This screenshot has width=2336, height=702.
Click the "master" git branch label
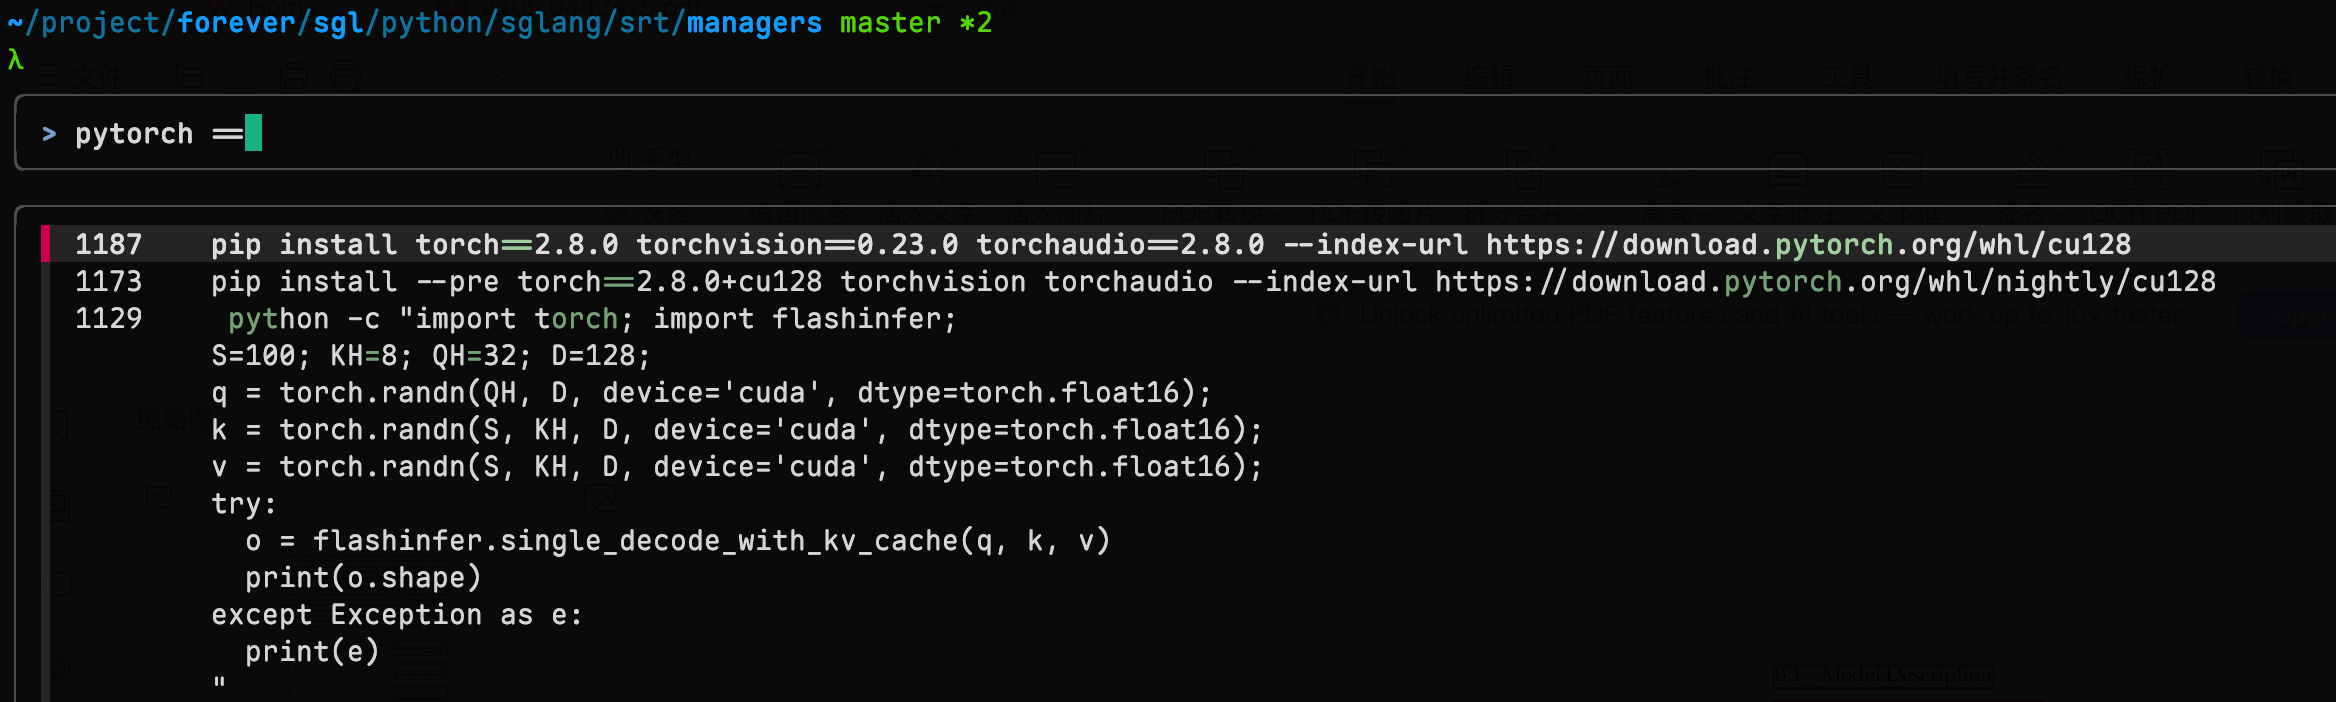pyautogui.click(x=889, y=23)
